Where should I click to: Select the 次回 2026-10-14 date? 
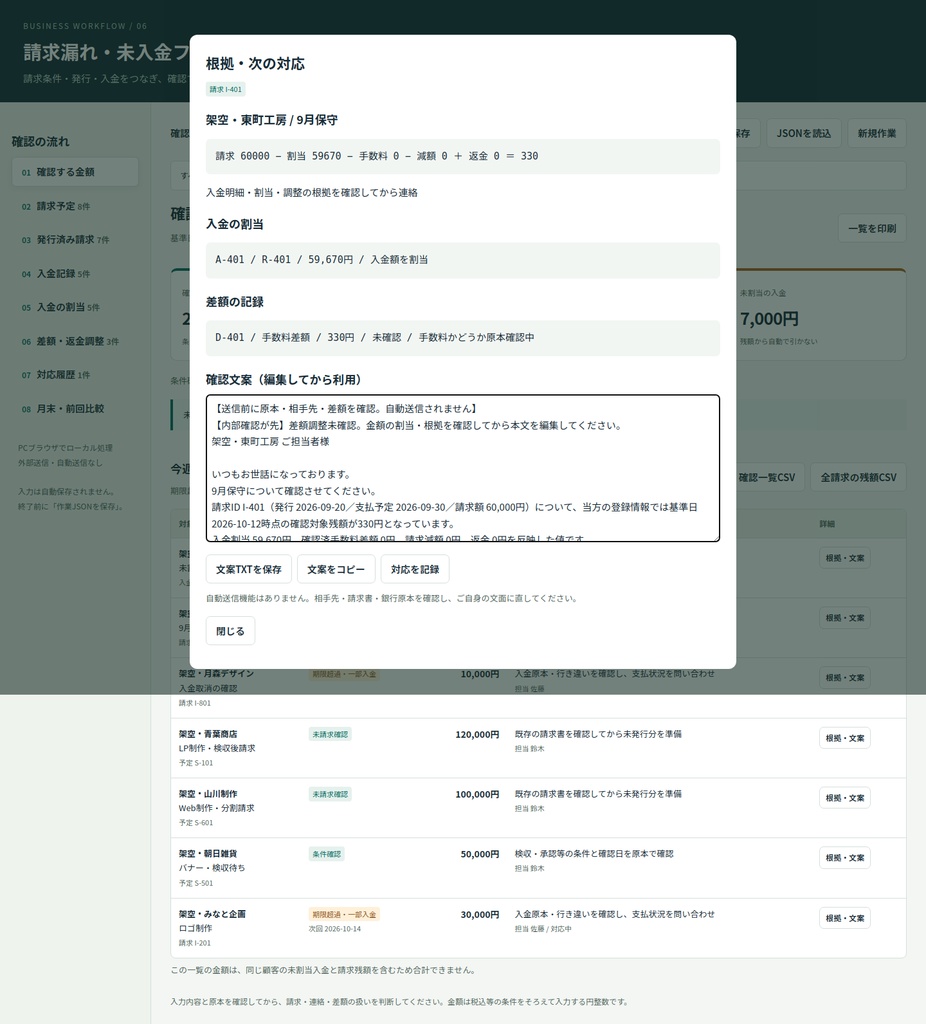click(x=335, y=929)
